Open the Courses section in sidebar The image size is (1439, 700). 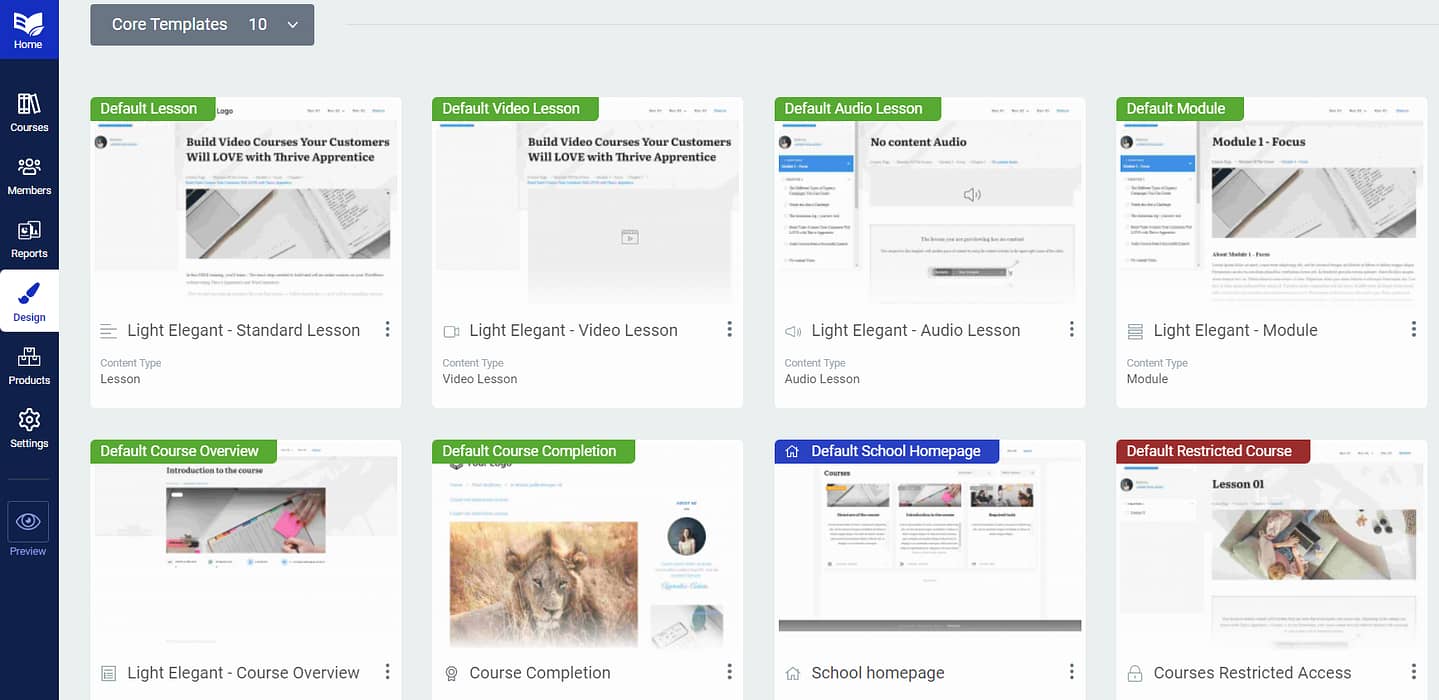(29, 112)
